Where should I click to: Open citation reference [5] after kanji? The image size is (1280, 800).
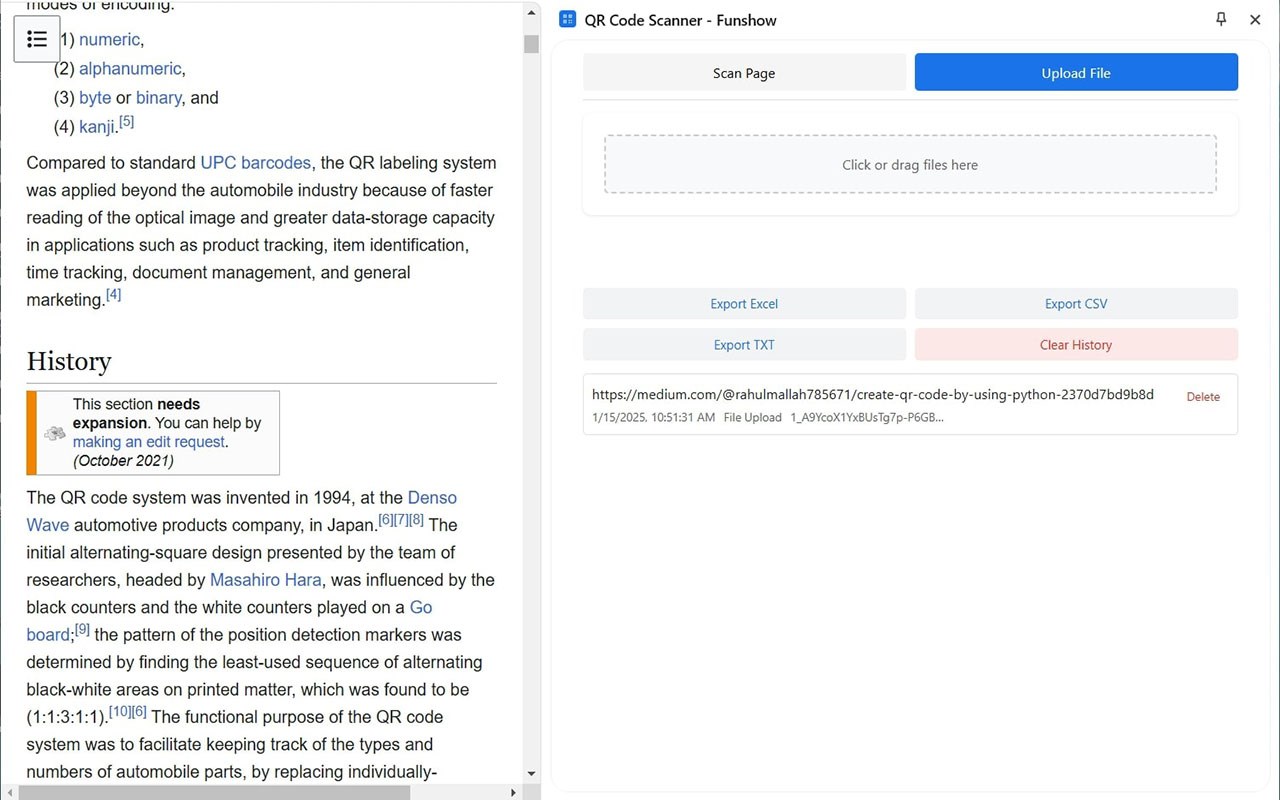[x=126, y=122]
